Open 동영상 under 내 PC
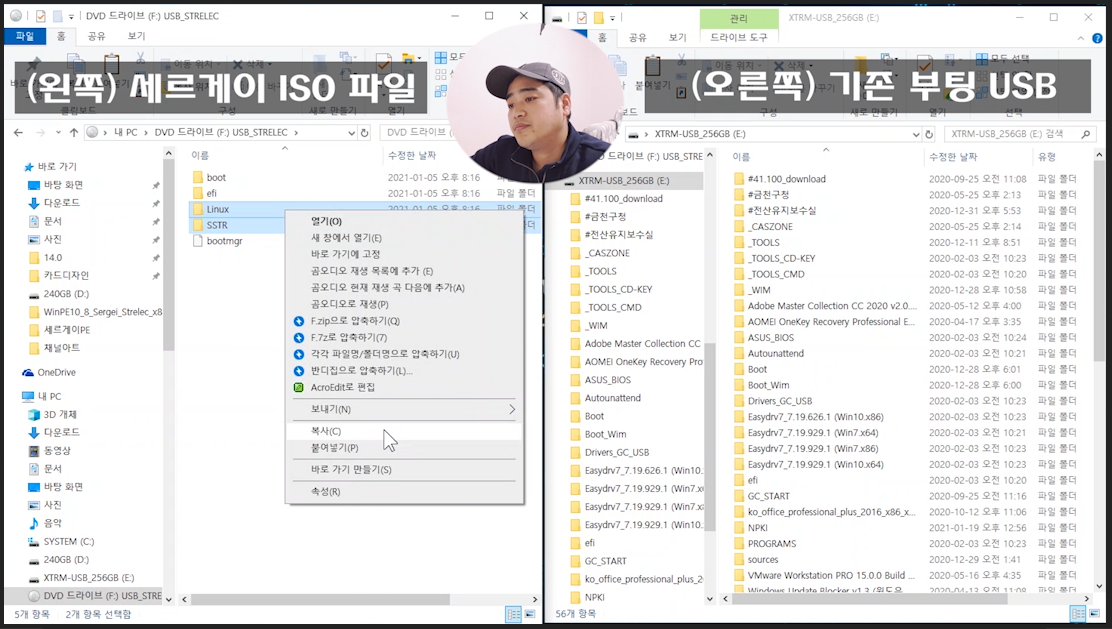This screenshot has height=629, width=1112. 57,451
